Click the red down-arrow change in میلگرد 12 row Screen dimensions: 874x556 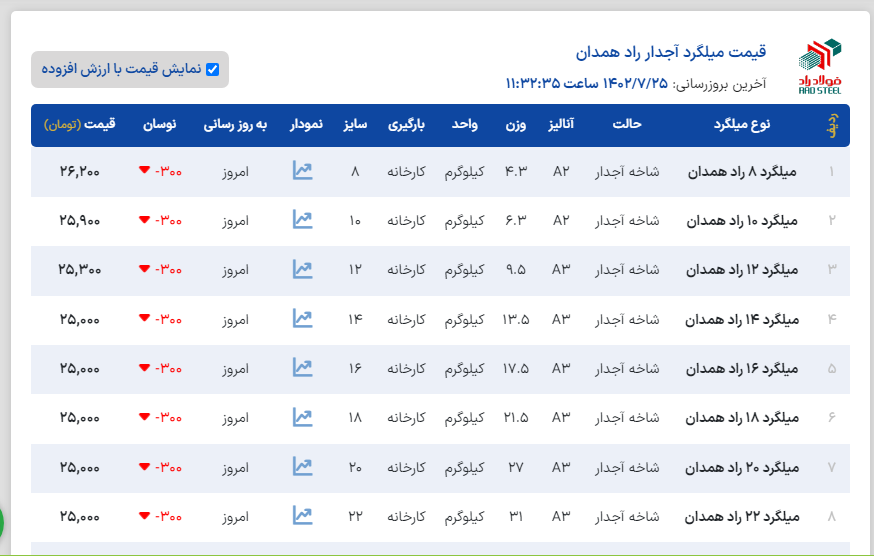click(x=160, y=269)
